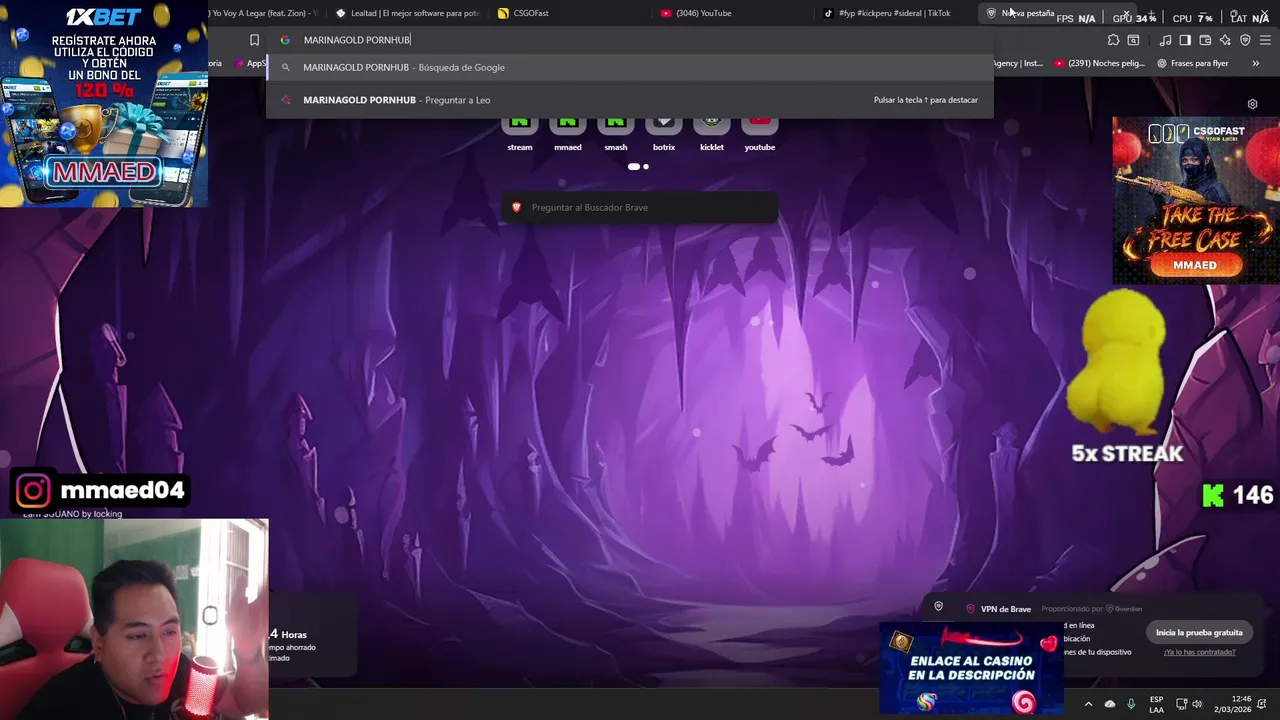Click Inicia la prueba gratuita button
This screenshot has height=720, width=1280.
click(x=1199, y=632)
